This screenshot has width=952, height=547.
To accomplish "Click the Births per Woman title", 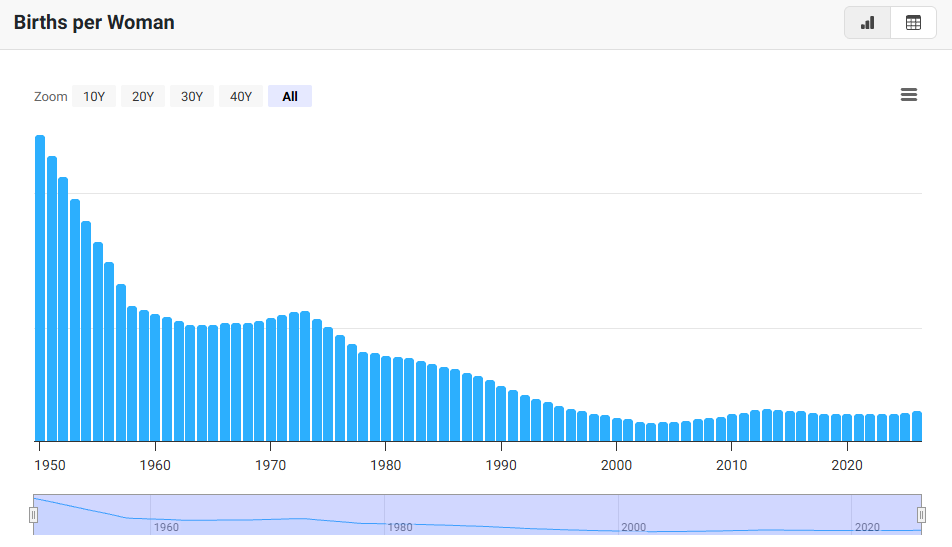I will click(94, 22).
